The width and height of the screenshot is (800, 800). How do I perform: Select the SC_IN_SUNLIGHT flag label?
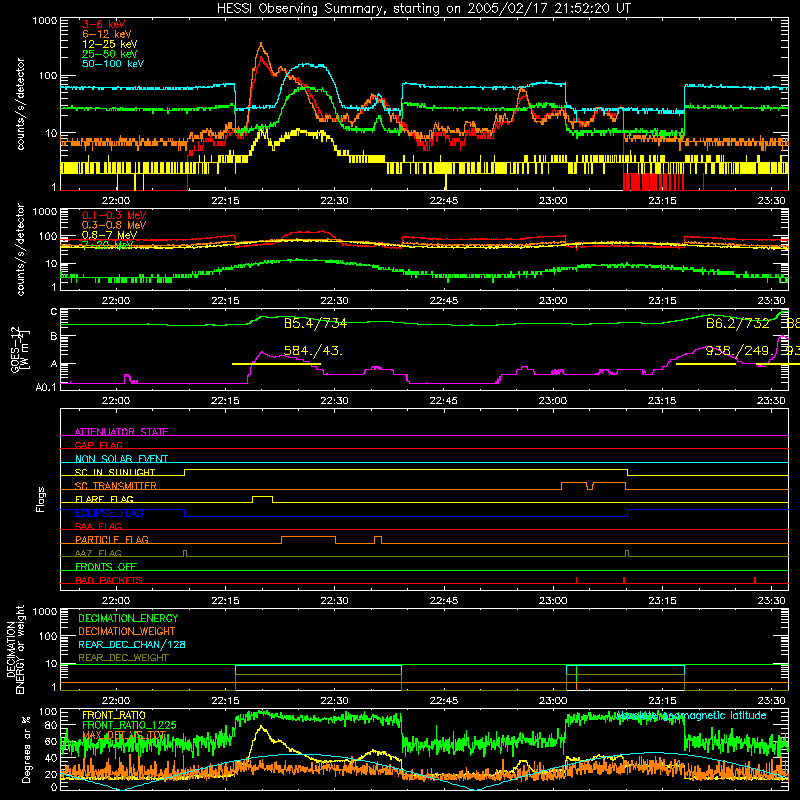tap(115, 472)
